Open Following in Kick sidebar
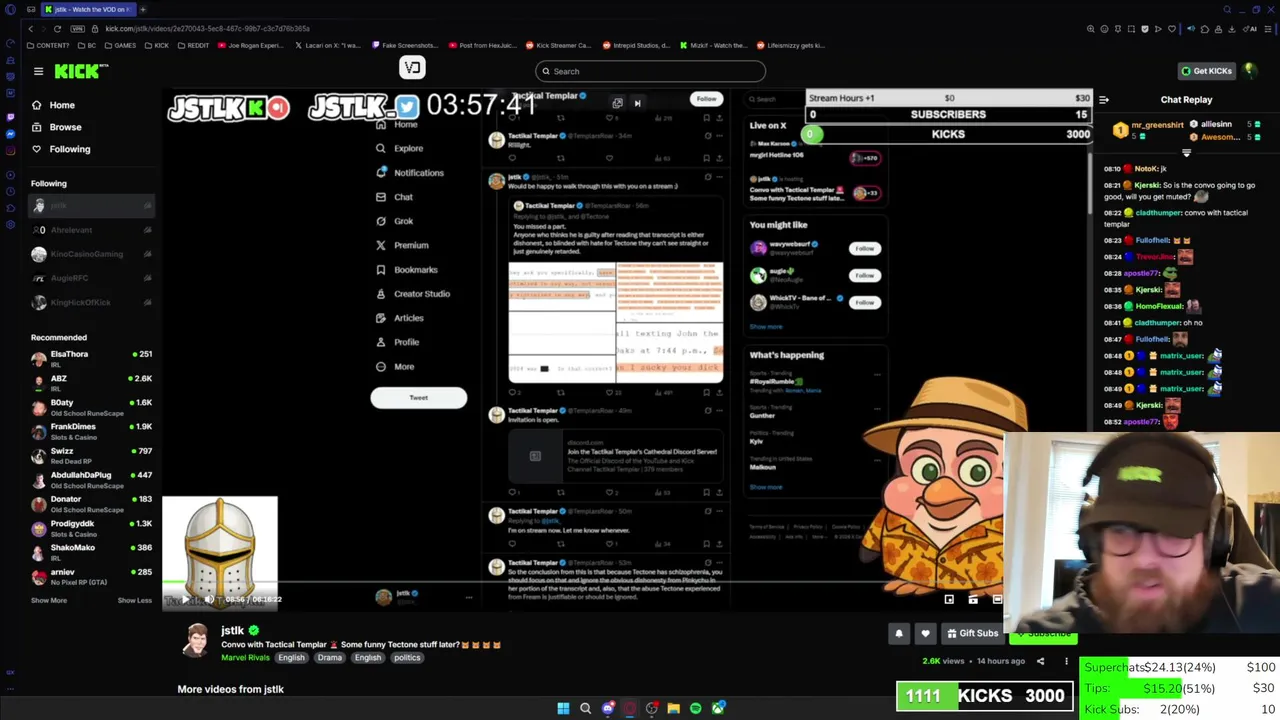 click(x=60, y=149)
